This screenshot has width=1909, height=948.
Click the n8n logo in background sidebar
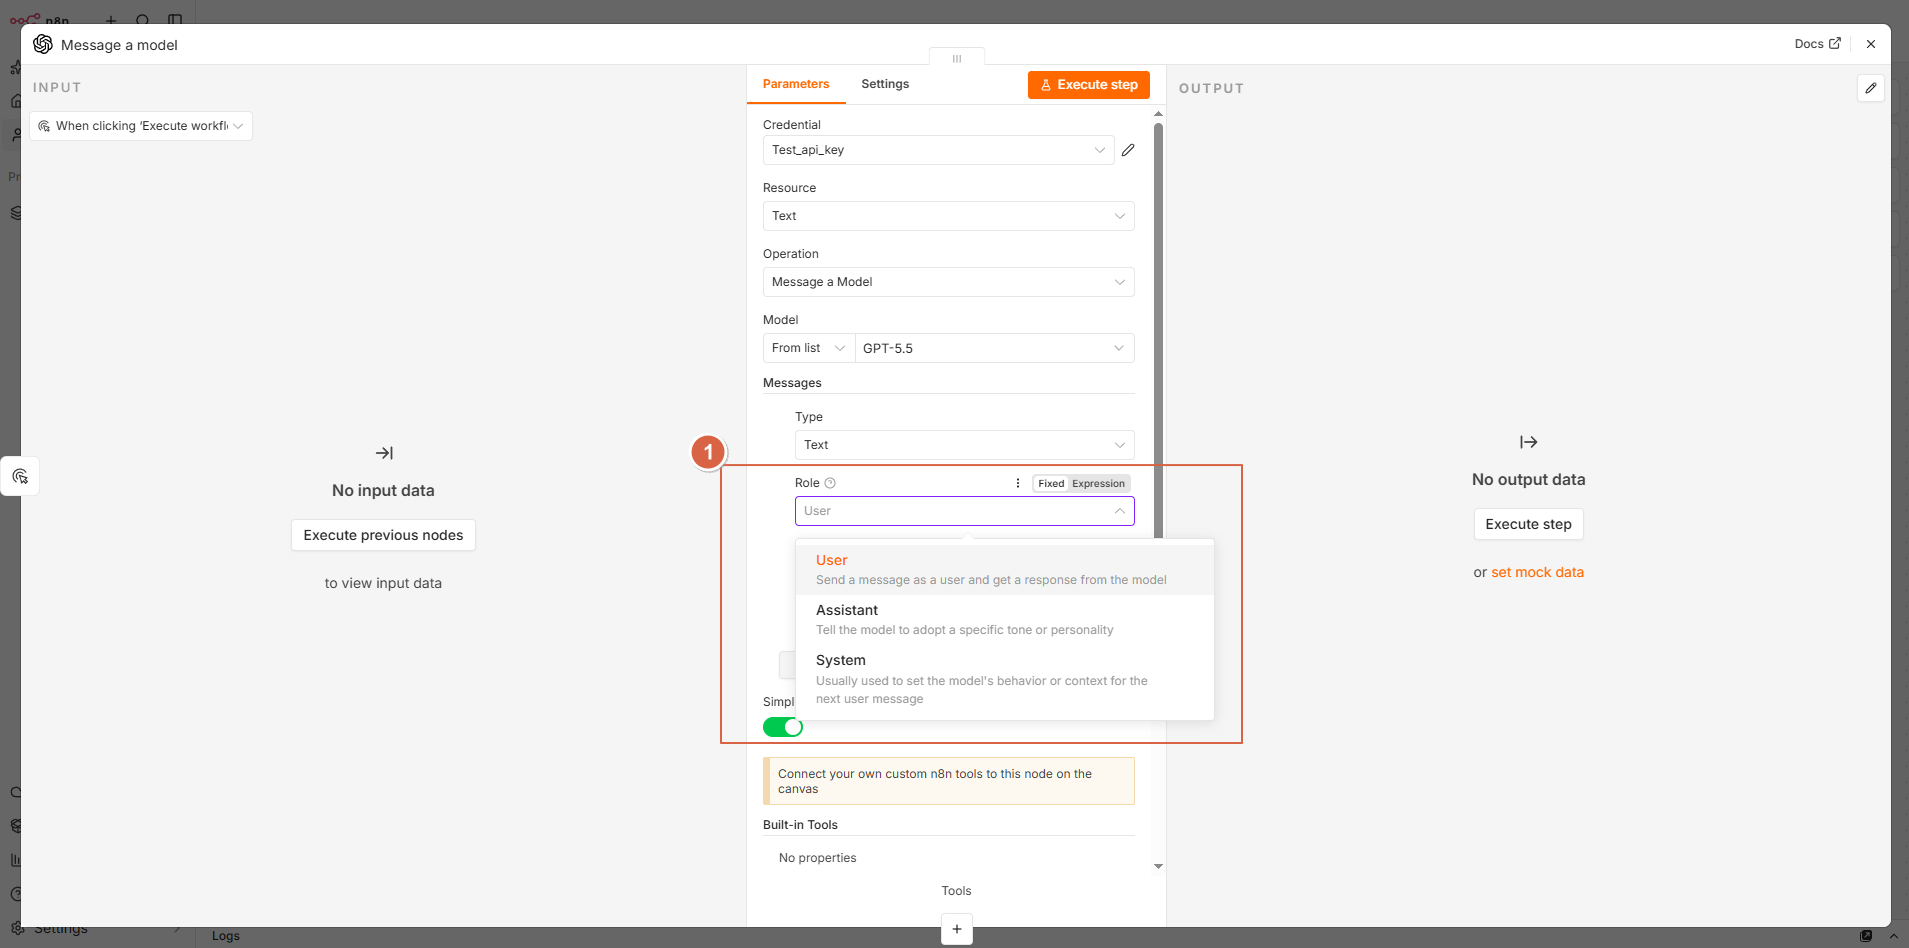[x=40, y=19]
